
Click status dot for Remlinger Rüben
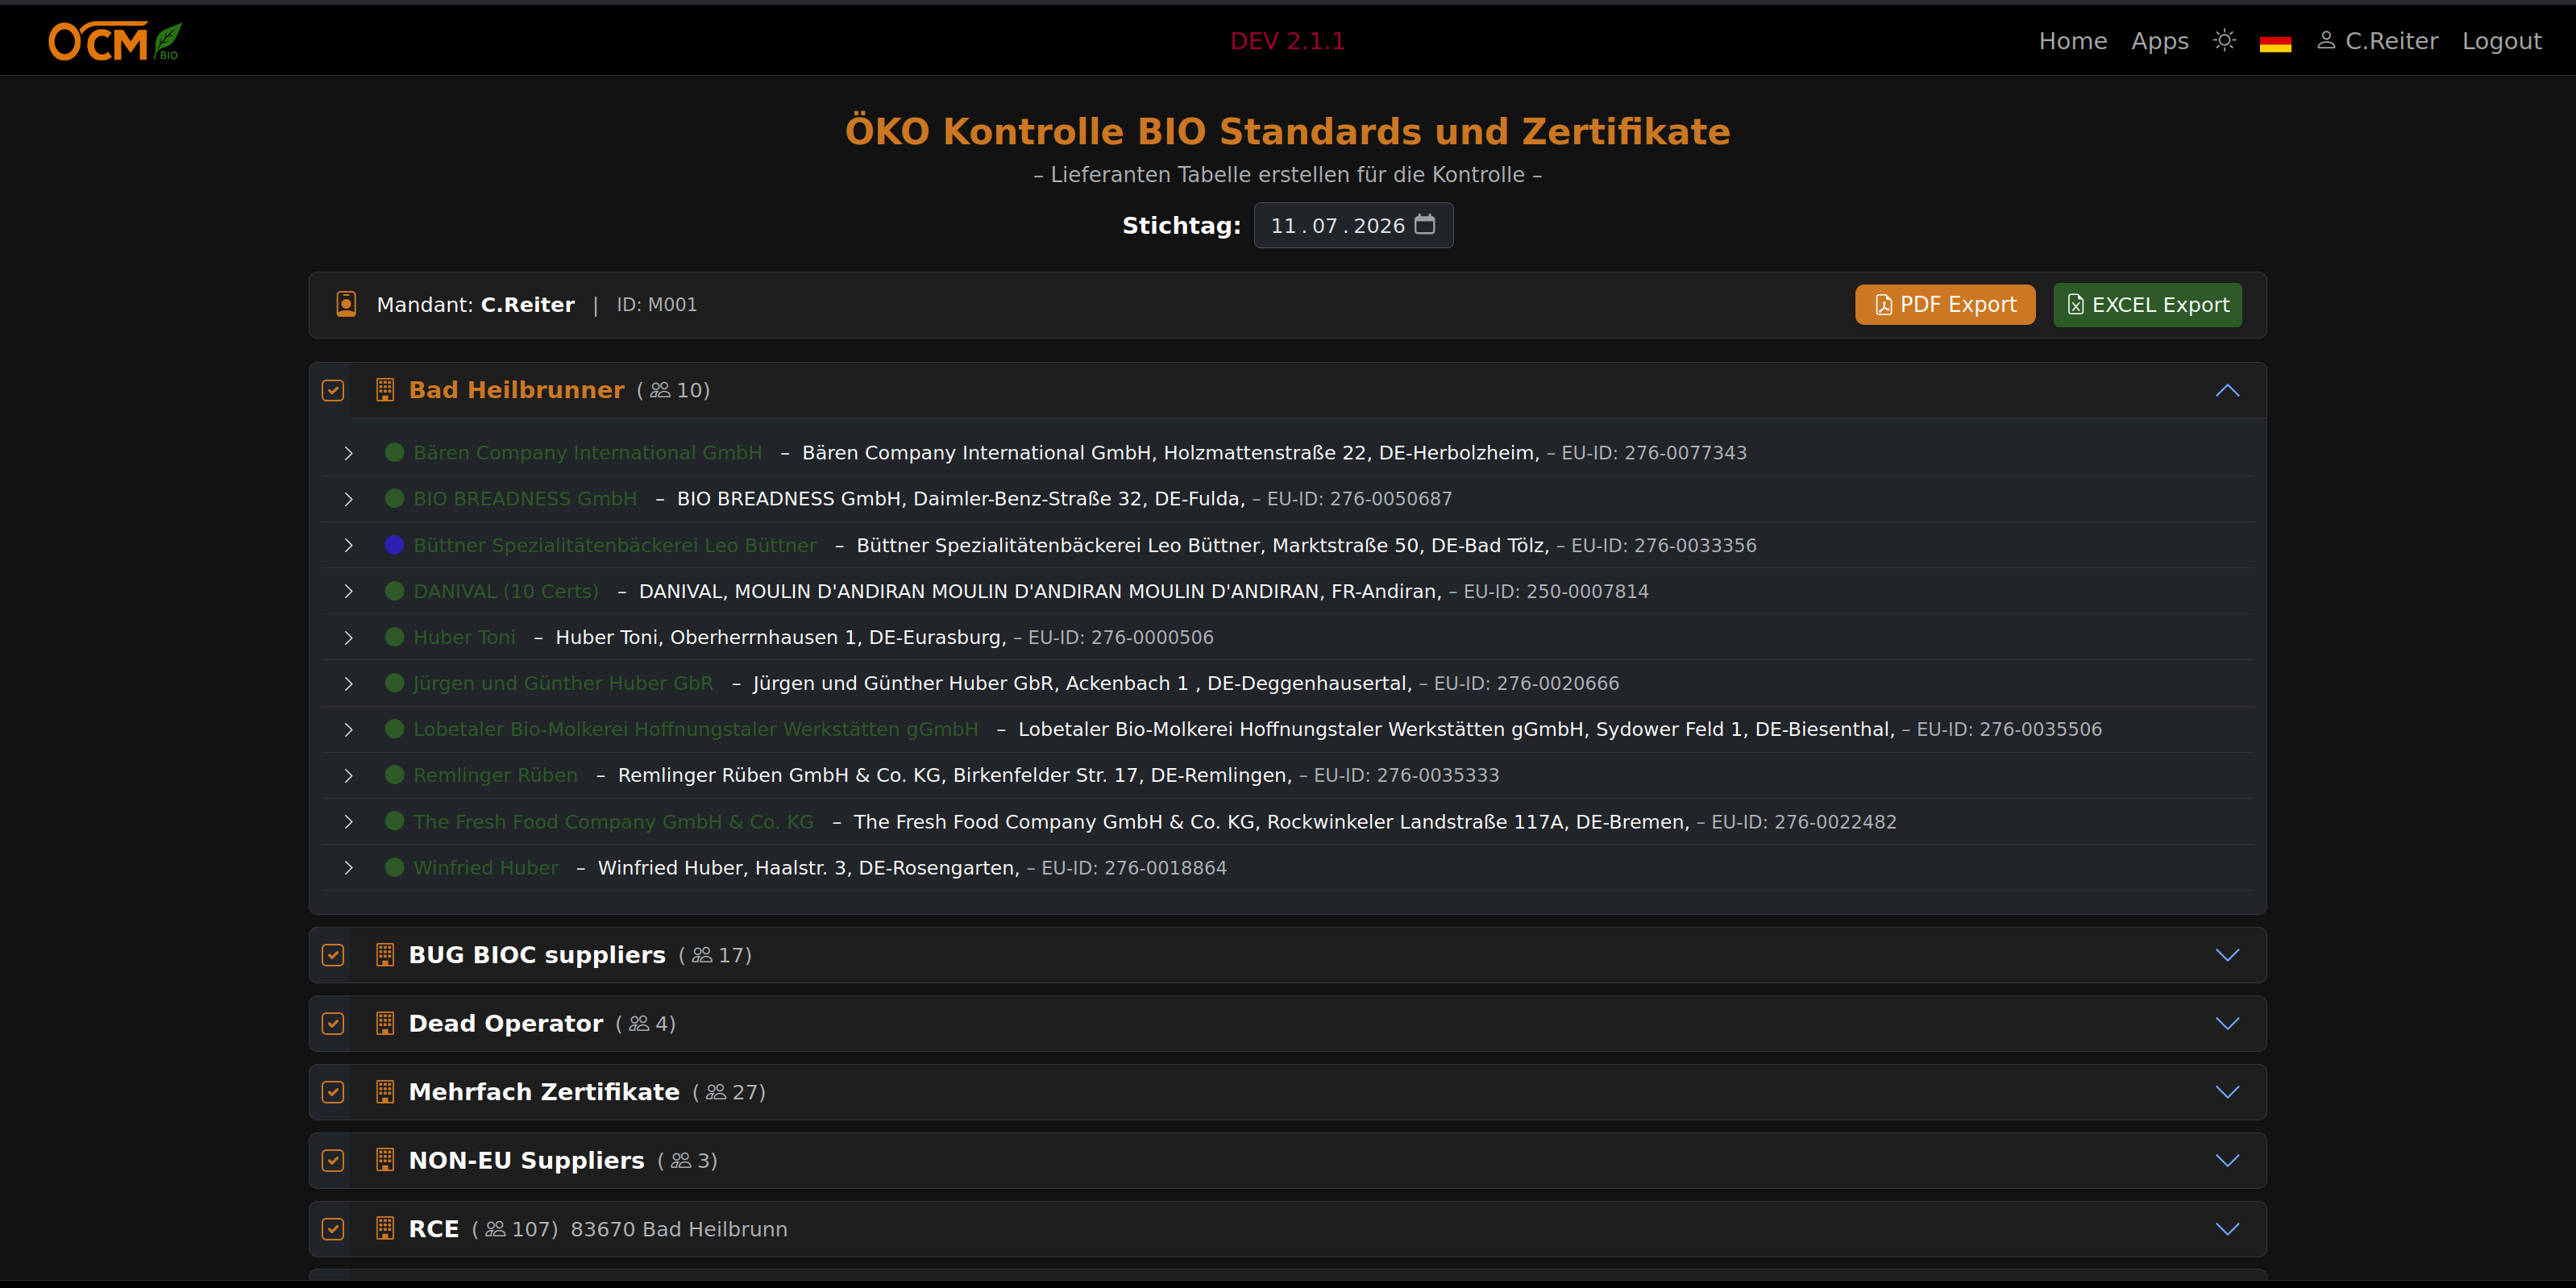tap(395, 775)
